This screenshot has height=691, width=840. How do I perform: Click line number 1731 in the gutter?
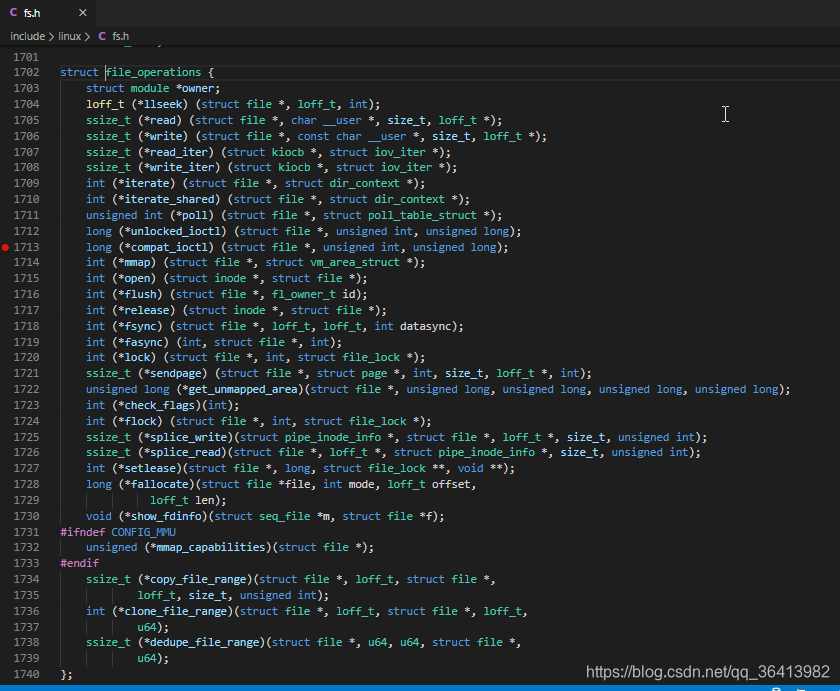26,532
